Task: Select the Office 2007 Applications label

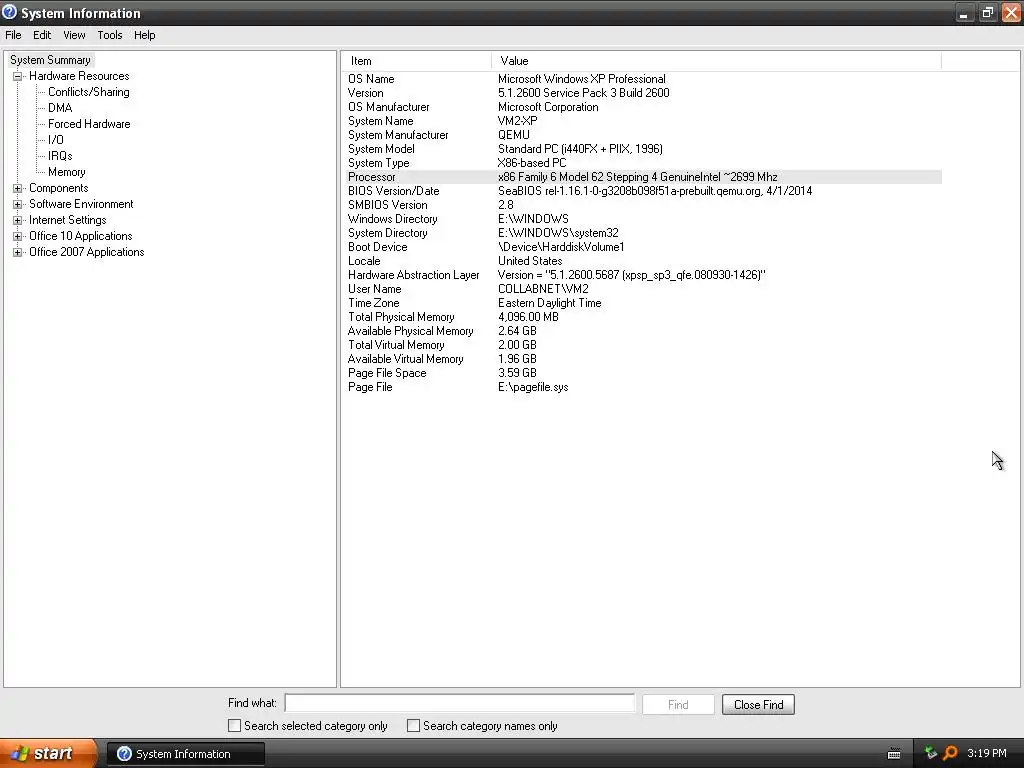Action: click(87, 252)
